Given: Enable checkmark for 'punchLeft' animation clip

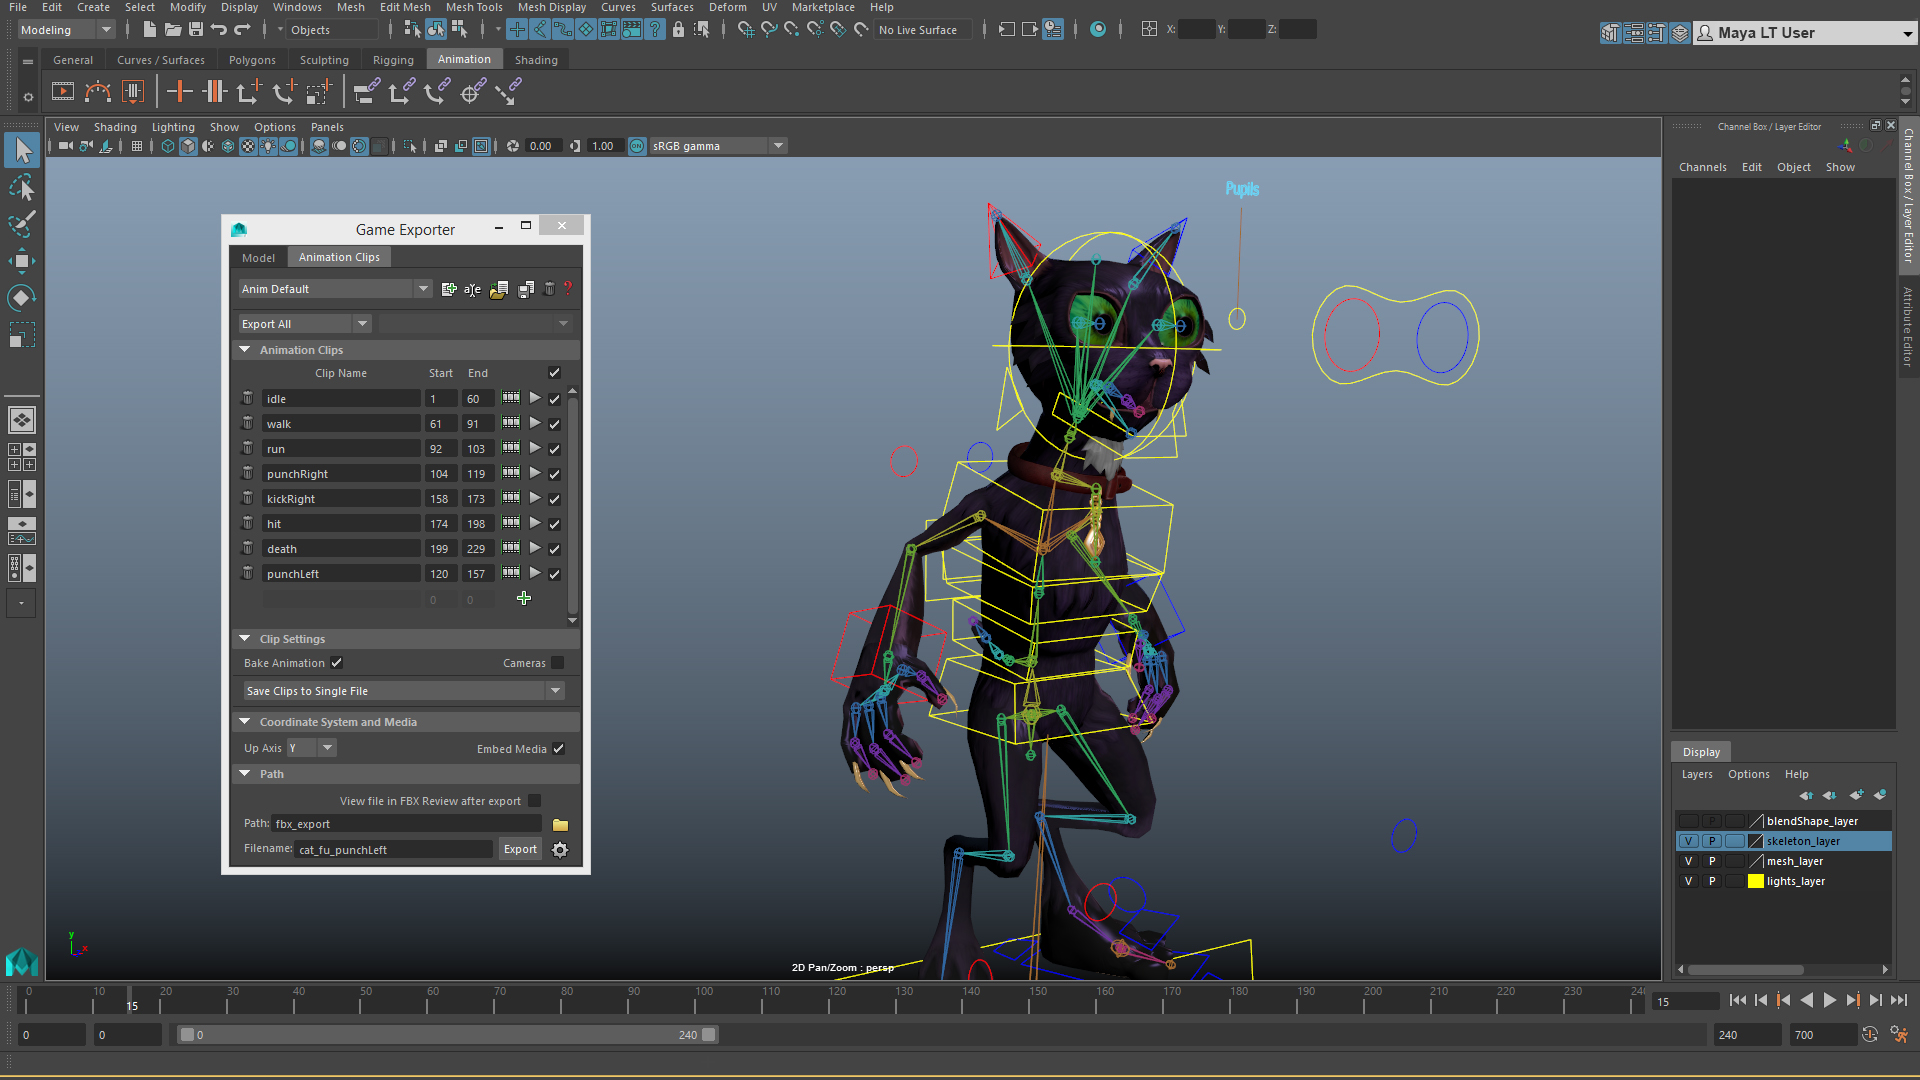Looking at the screenshot, I should [x=554, y=574].
